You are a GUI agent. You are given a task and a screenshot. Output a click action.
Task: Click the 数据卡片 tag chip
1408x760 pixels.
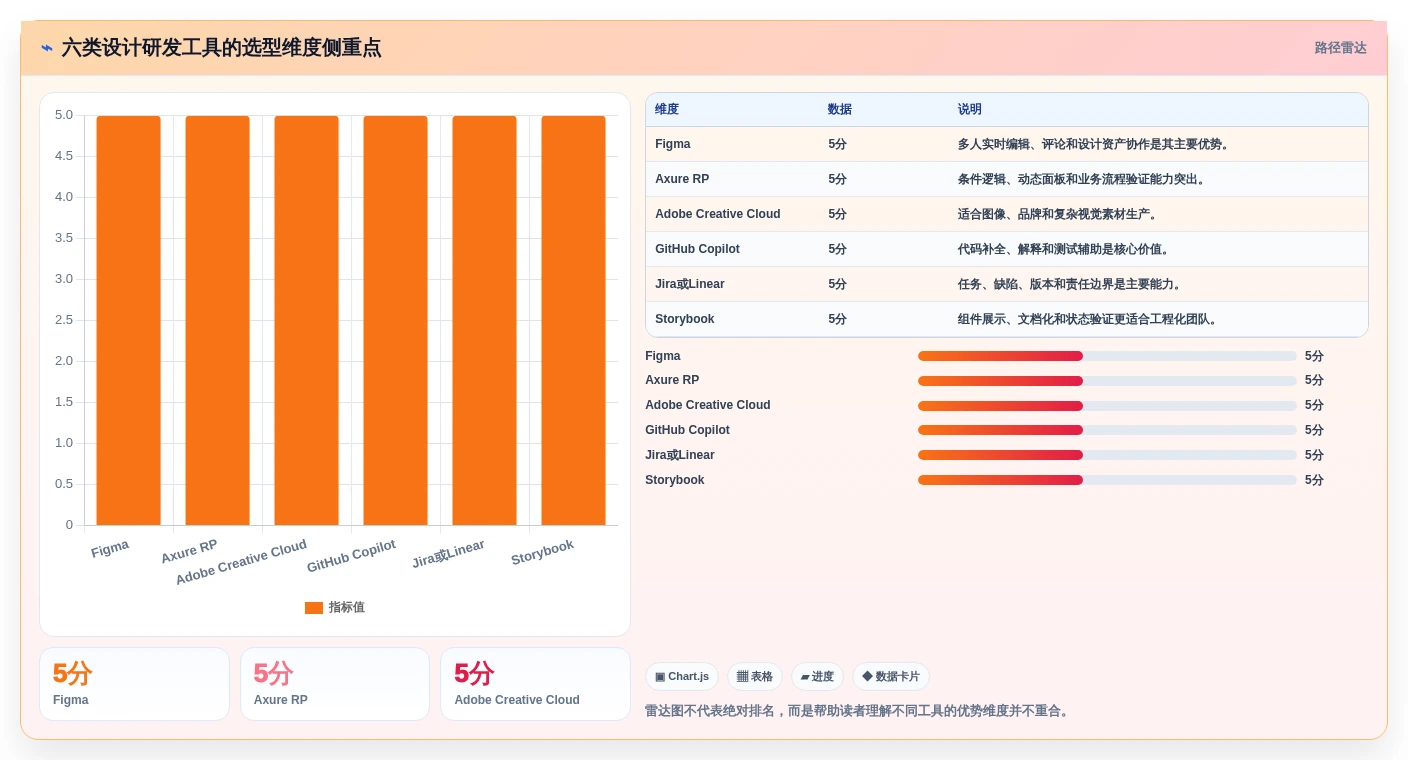tap(891, 677)
